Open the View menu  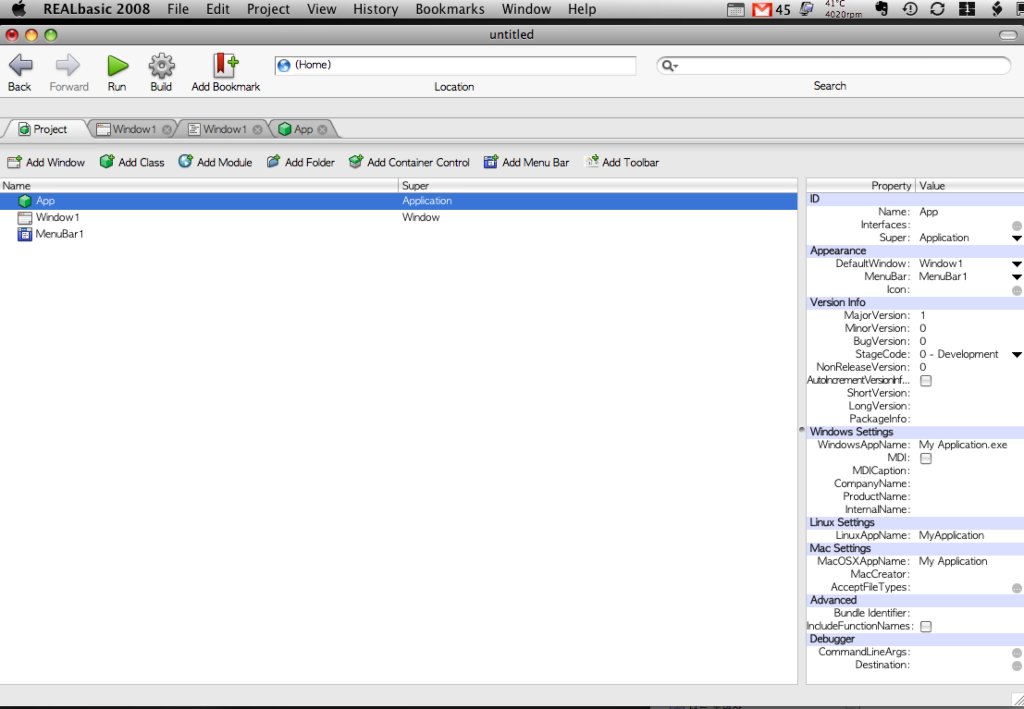pos(322,9)
